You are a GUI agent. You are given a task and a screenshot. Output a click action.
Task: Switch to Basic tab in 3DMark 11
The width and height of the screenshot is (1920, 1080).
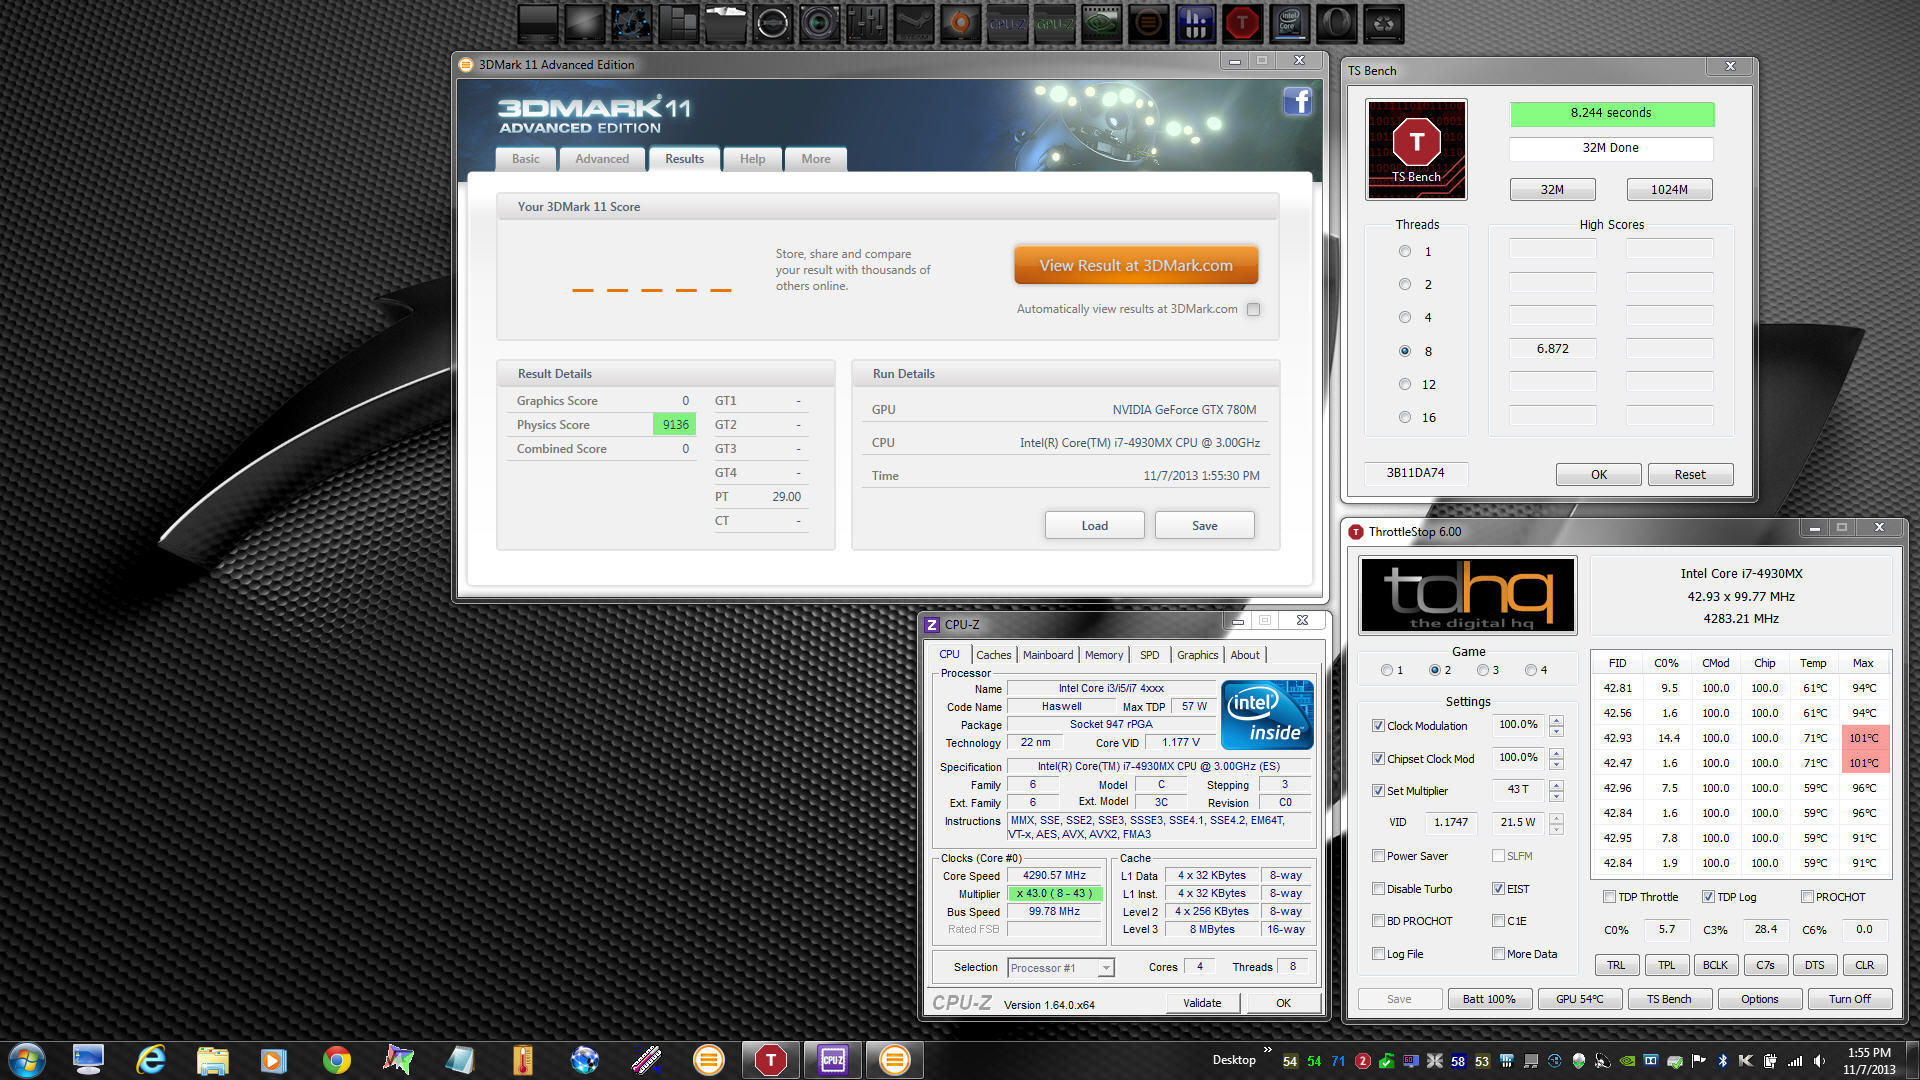click(525, 159)
